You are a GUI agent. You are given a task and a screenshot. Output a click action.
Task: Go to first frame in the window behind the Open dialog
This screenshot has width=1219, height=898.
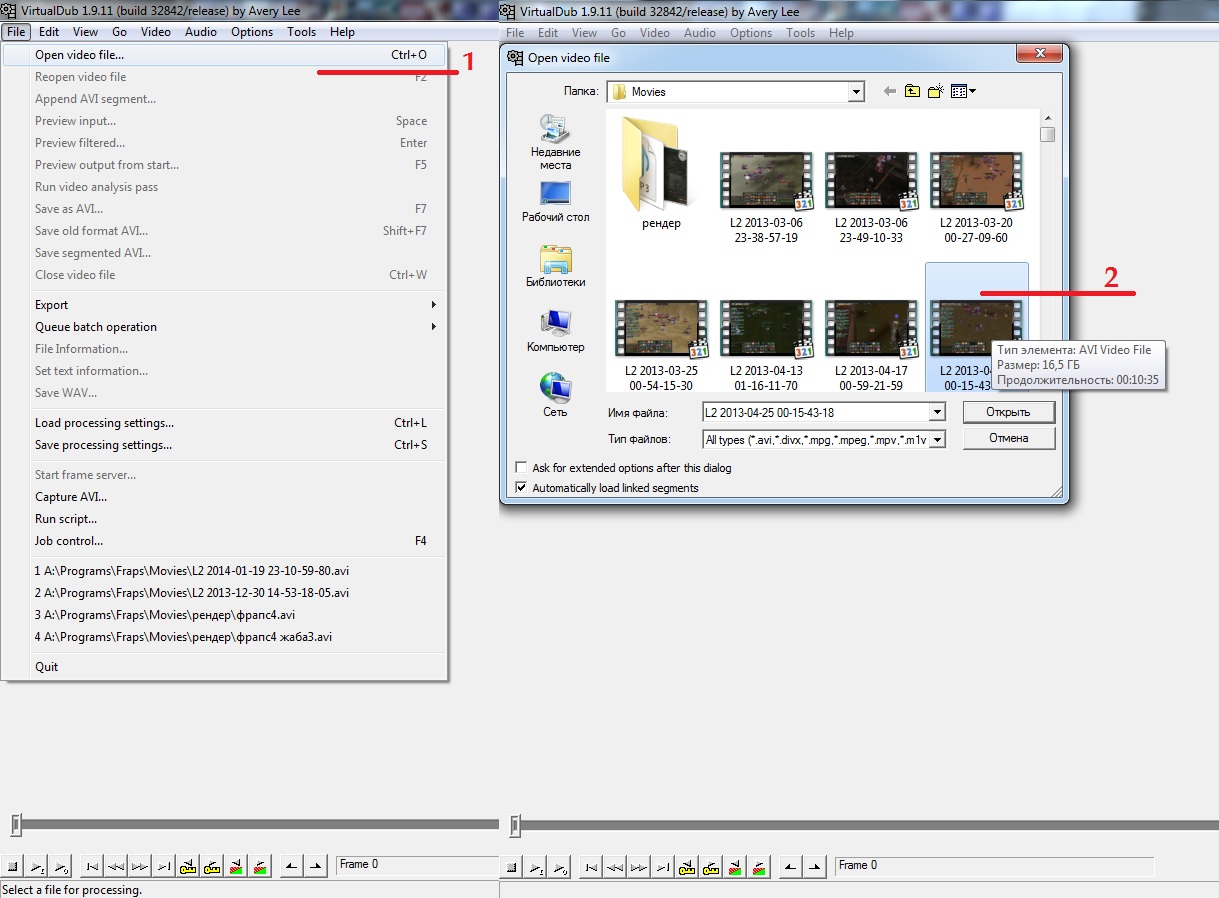(x=591, y=867)
